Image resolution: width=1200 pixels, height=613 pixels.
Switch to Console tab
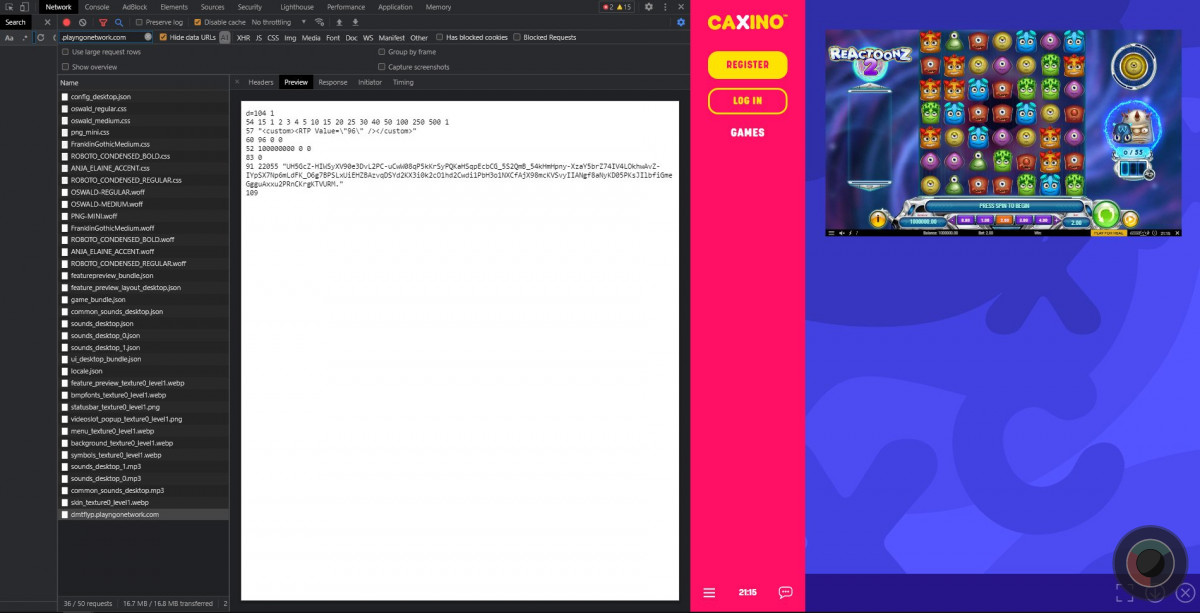pos(97,7)
